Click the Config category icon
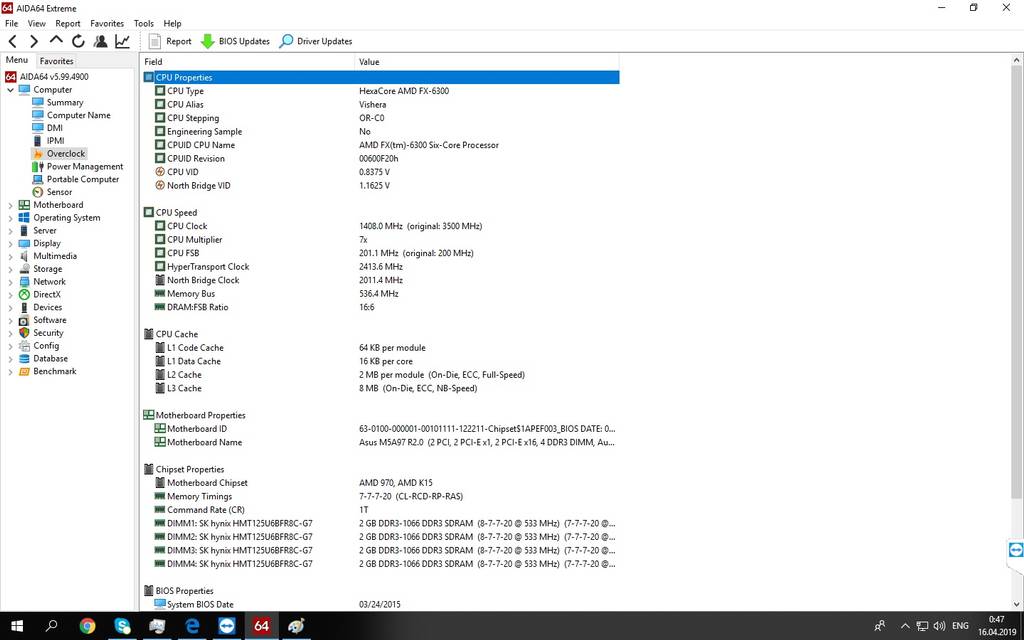This screenshot has height=640, width=1024. point(24,345)
